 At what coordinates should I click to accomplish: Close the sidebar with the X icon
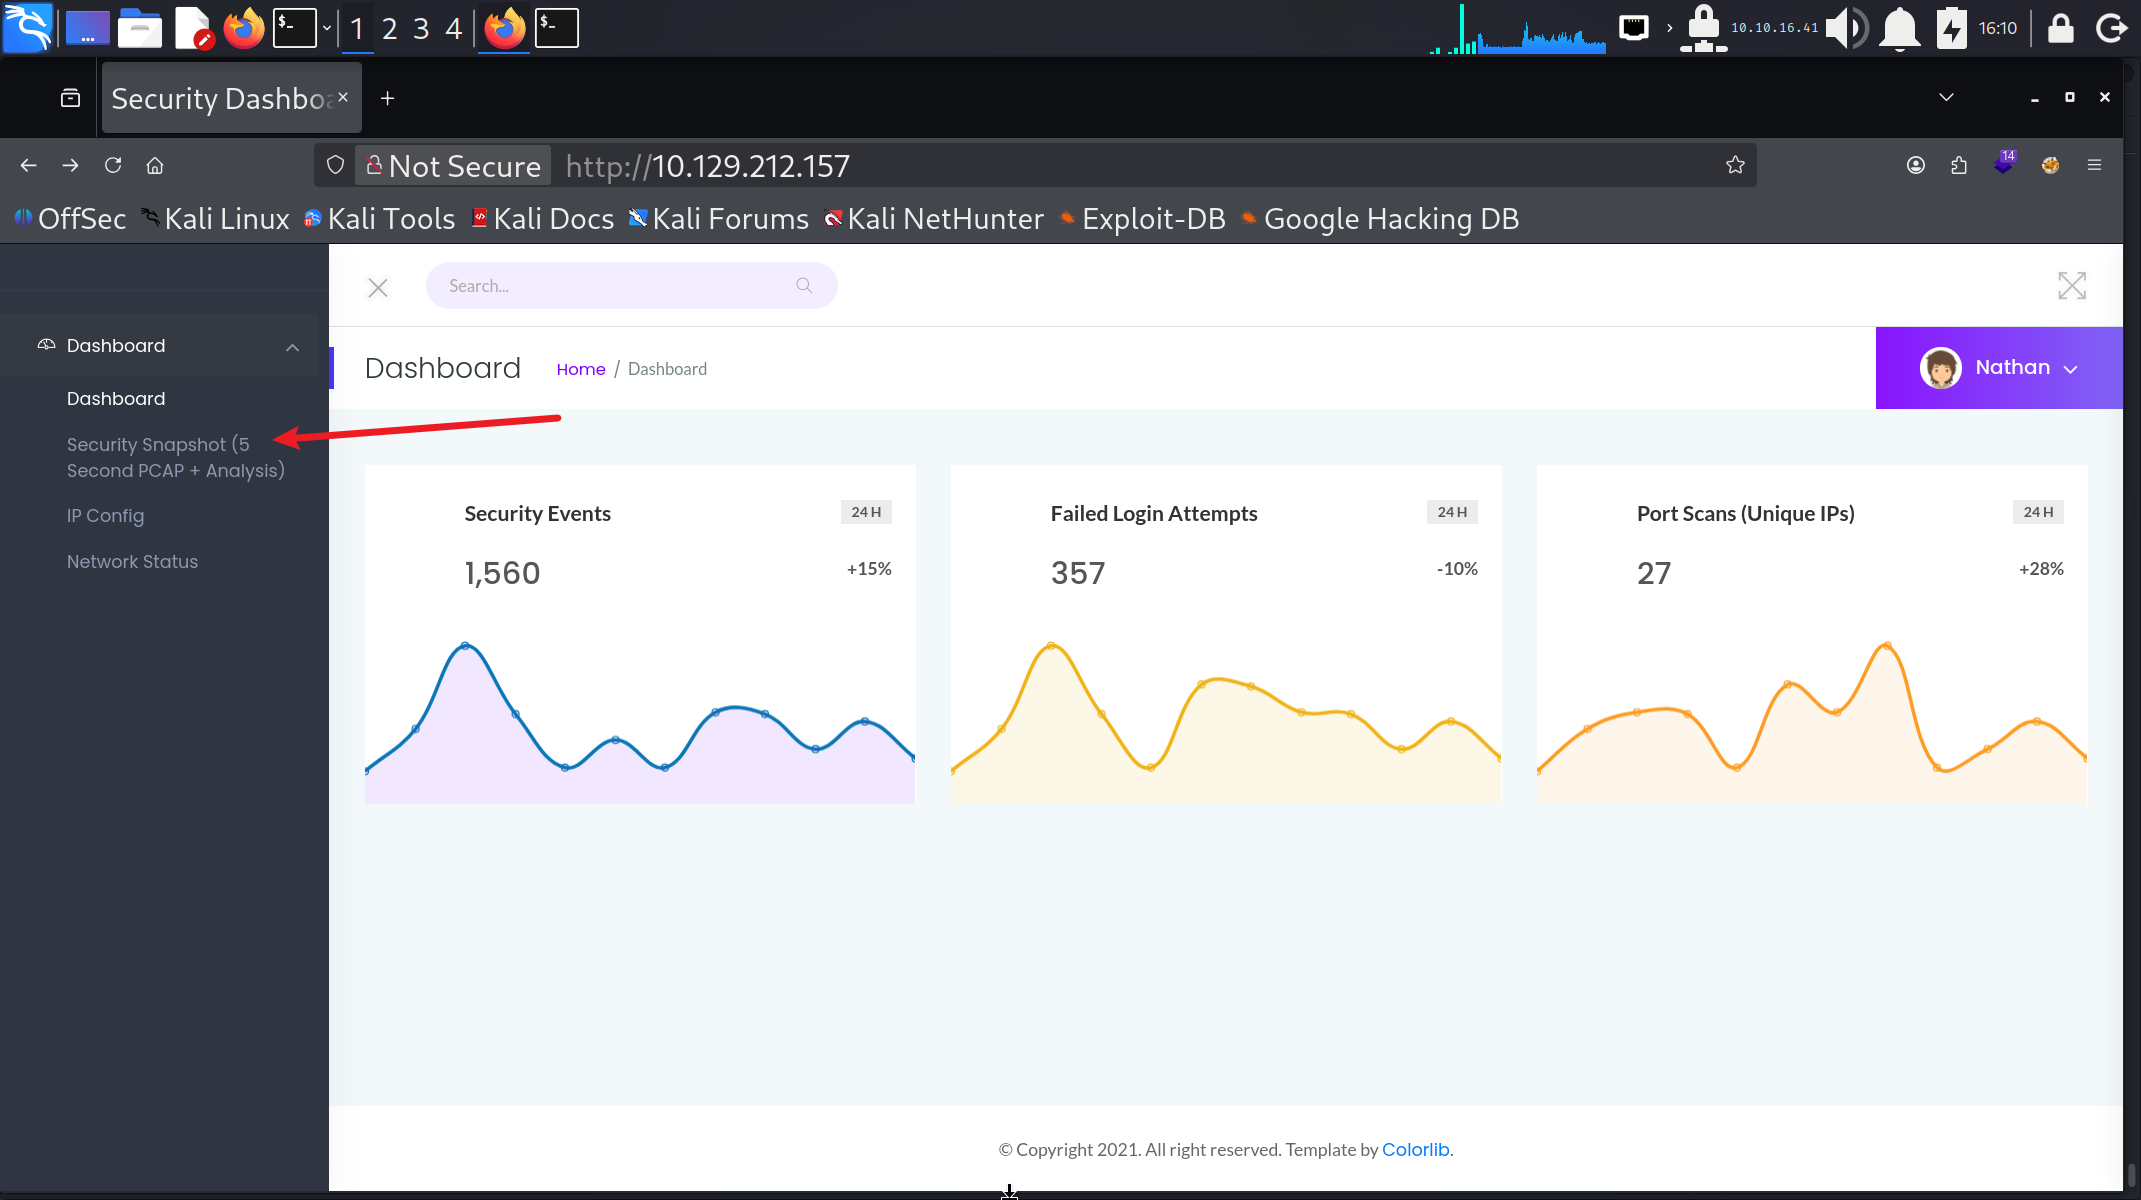point(377,288)
